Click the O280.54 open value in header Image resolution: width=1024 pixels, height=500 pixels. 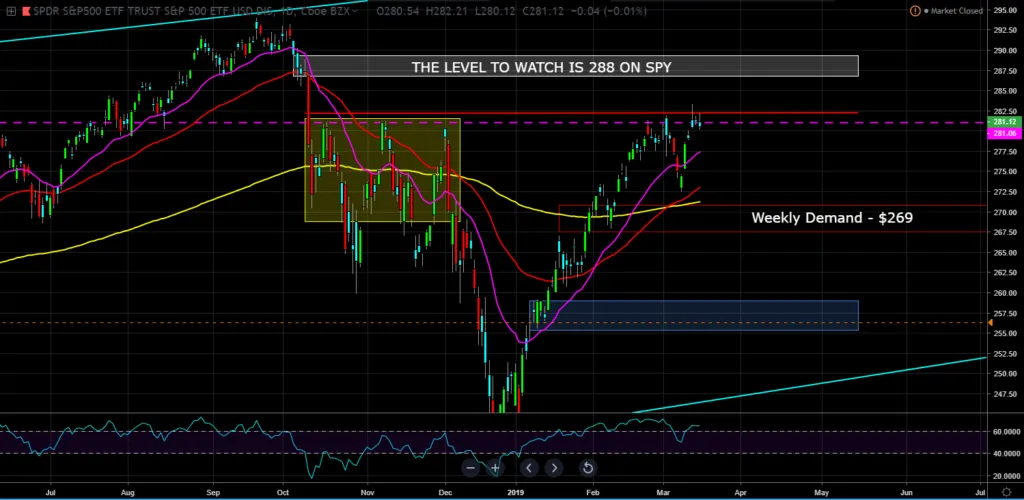pyautogui.click(x=398, y=11)
